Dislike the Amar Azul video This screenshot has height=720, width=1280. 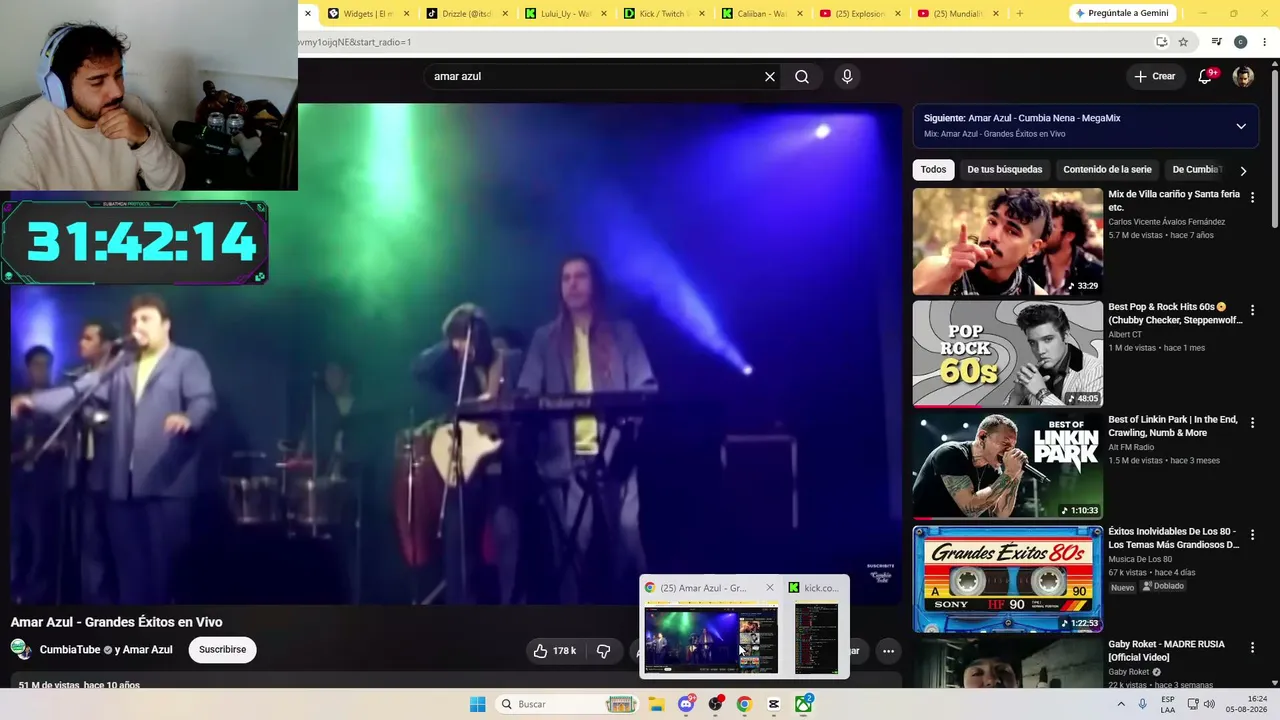tap(603, 651)
